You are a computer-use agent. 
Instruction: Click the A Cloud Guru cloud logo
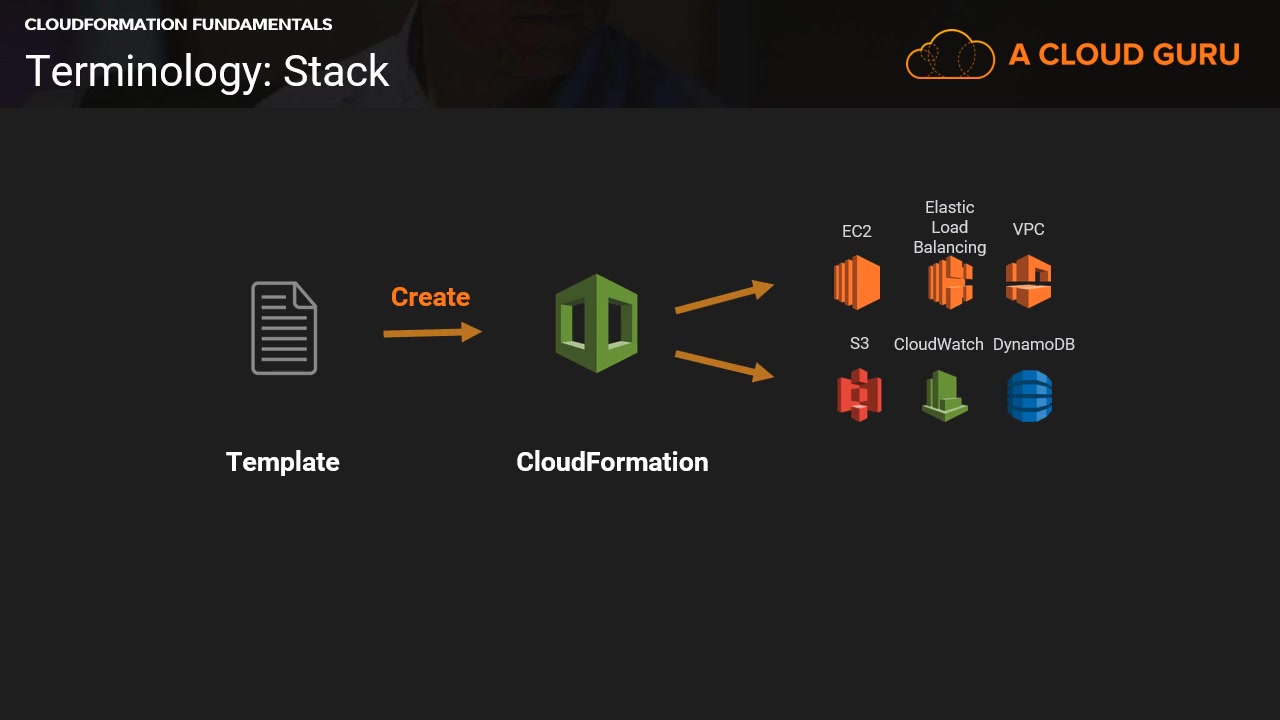tap(951, 54)
